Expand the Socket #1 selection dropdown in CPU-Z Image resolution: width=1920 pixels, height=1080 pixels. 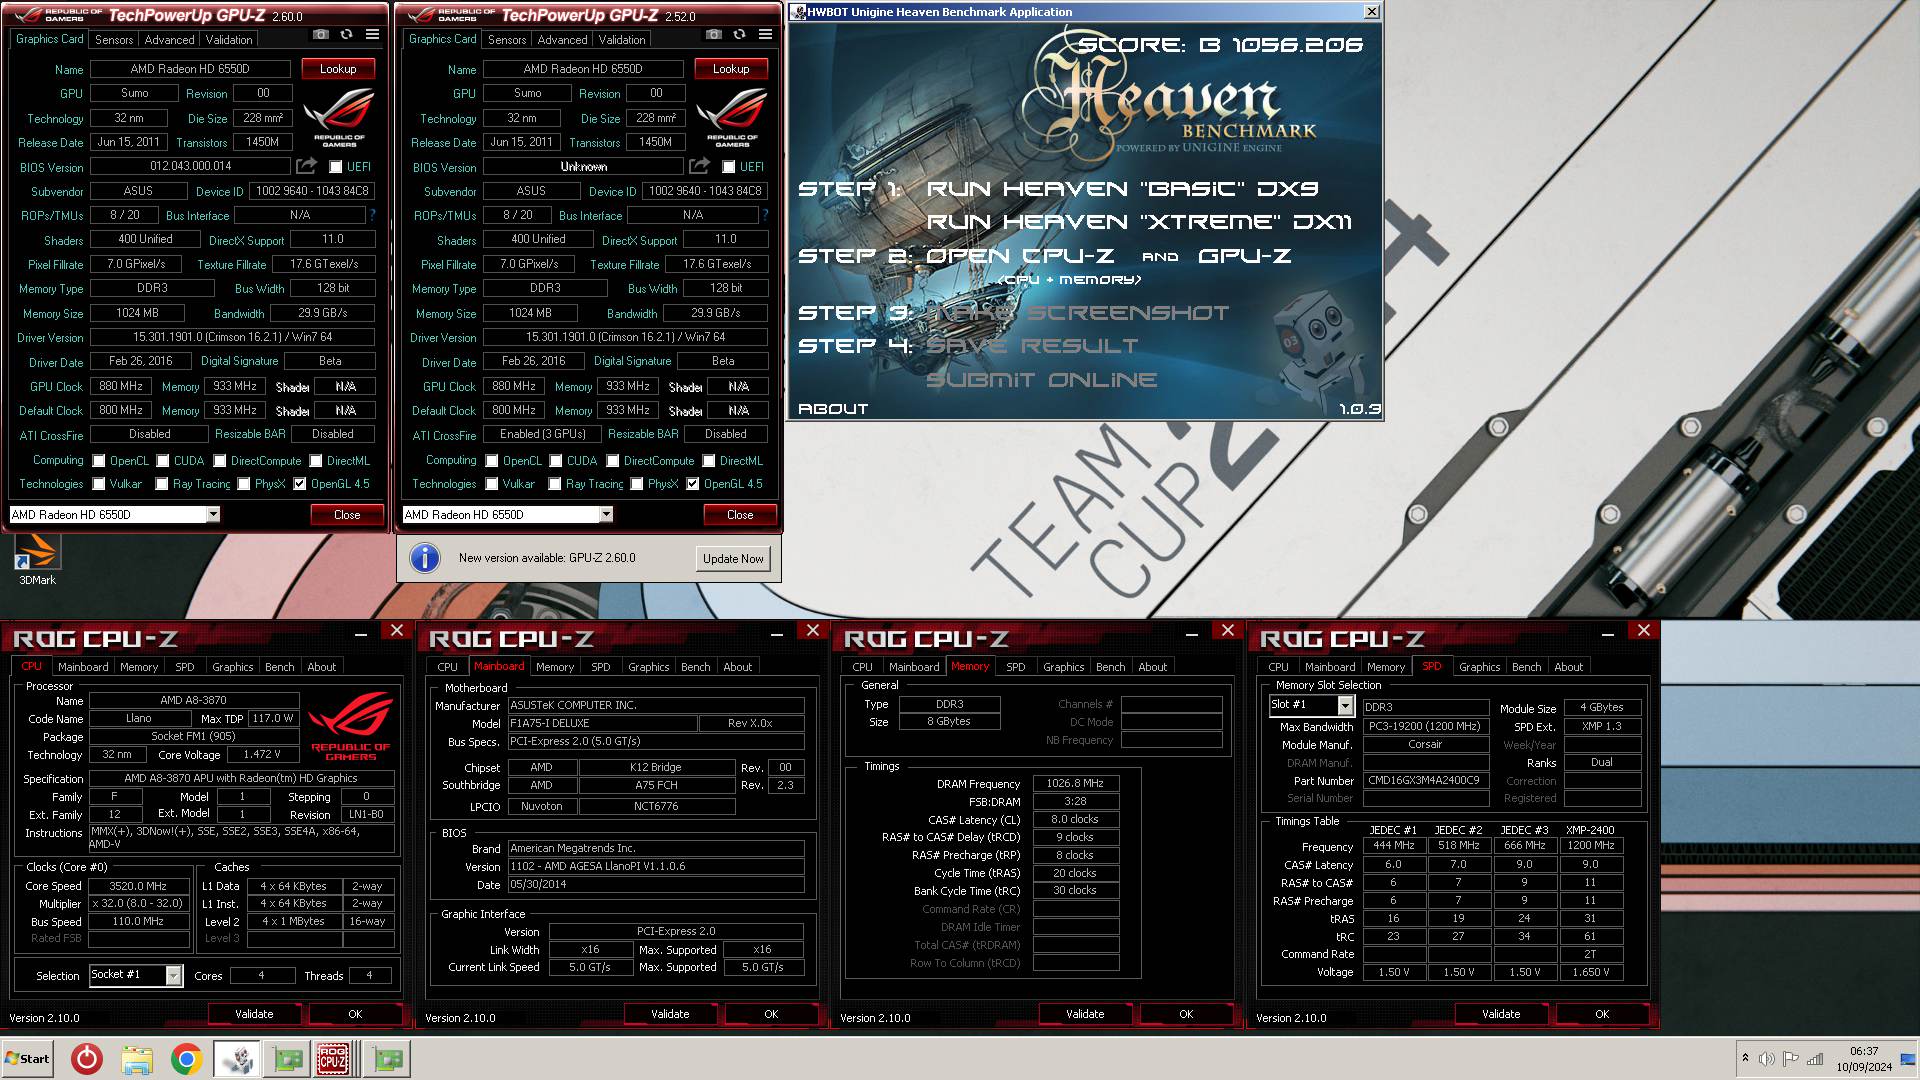point(174,975)
